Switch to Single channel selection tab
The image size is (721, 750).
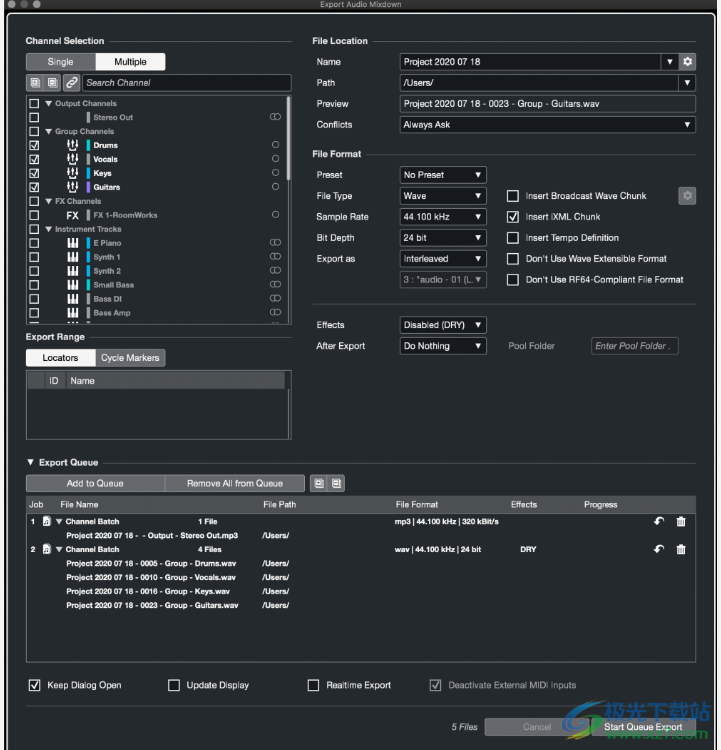(61, 62)
